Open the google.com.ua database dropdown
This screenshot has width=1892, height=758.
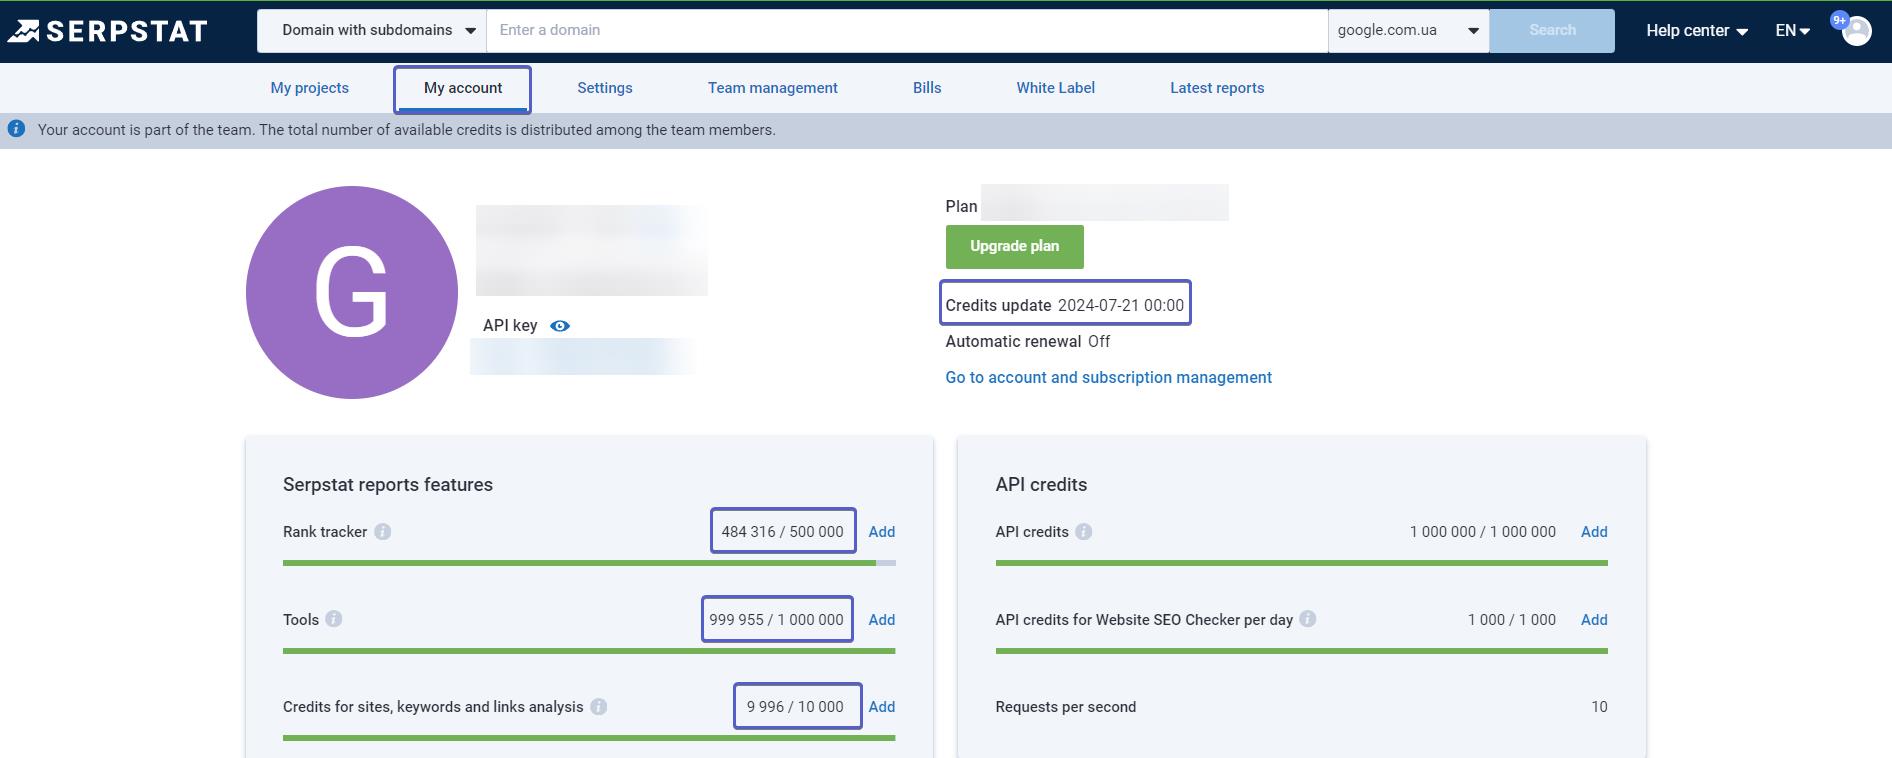[x=1408, y=31]
